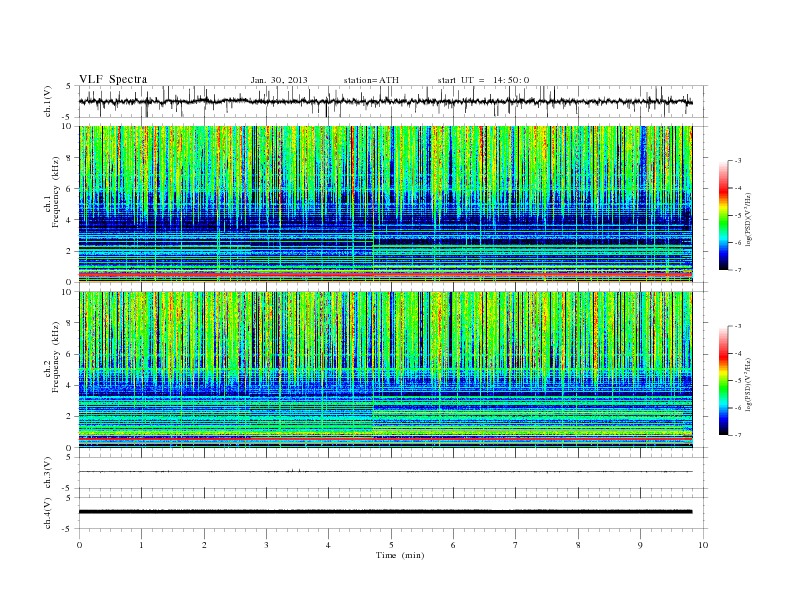Click time axis tick label "7"
792x612 pixels.
pos(516,545)
